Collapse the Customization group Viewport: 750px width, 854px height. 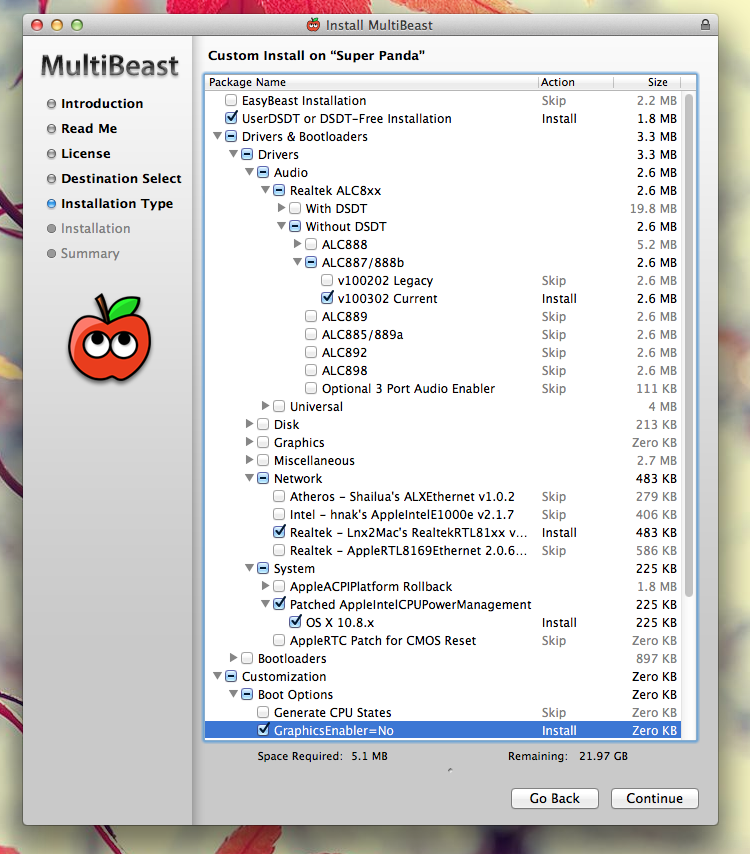point(217,675)
